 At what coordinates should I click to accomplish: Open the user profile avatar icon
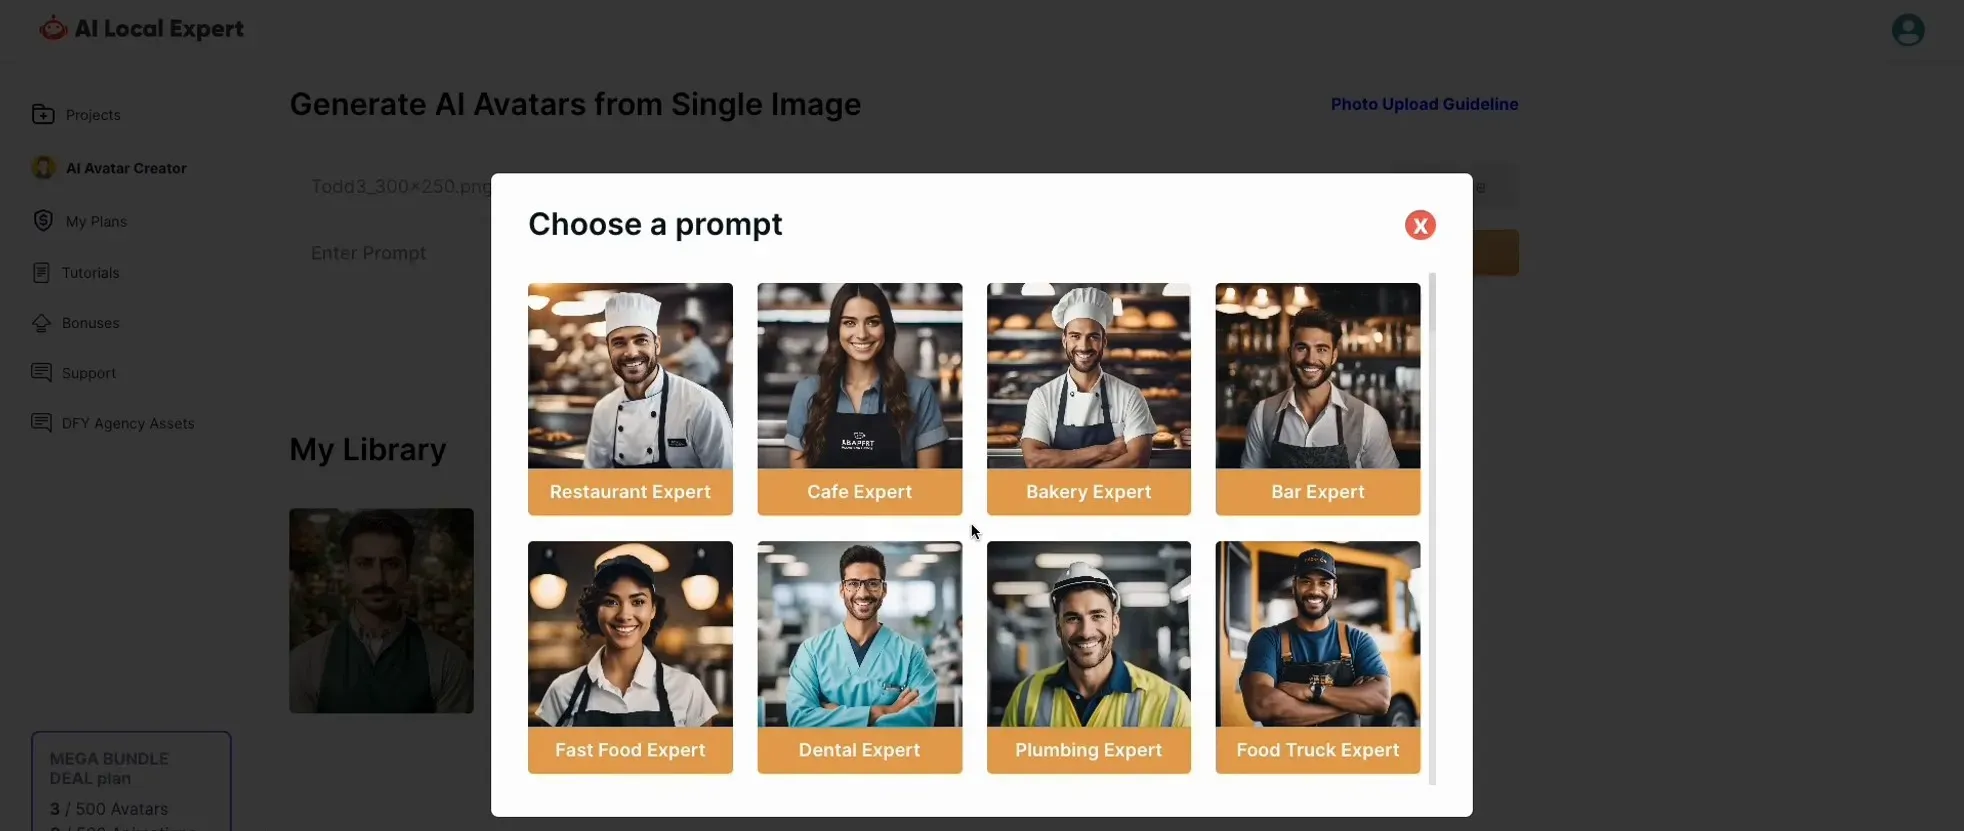point(1907,30)
